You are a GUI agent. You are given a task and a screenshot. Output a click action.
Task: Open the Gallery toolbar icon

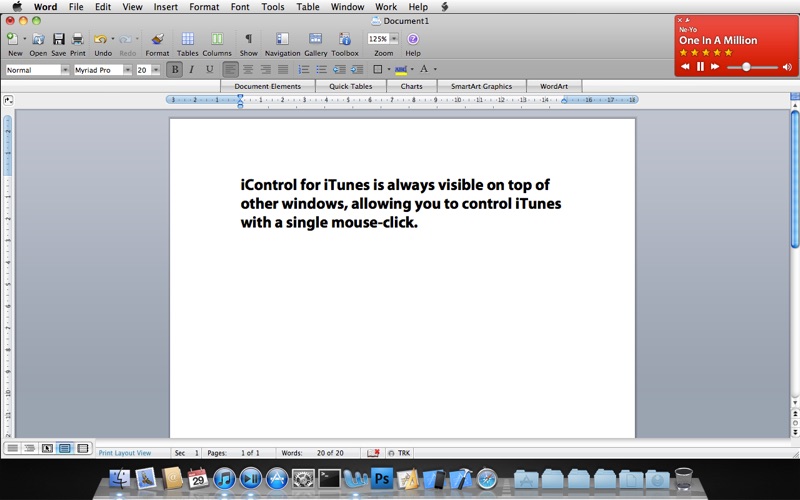[315, 40]
